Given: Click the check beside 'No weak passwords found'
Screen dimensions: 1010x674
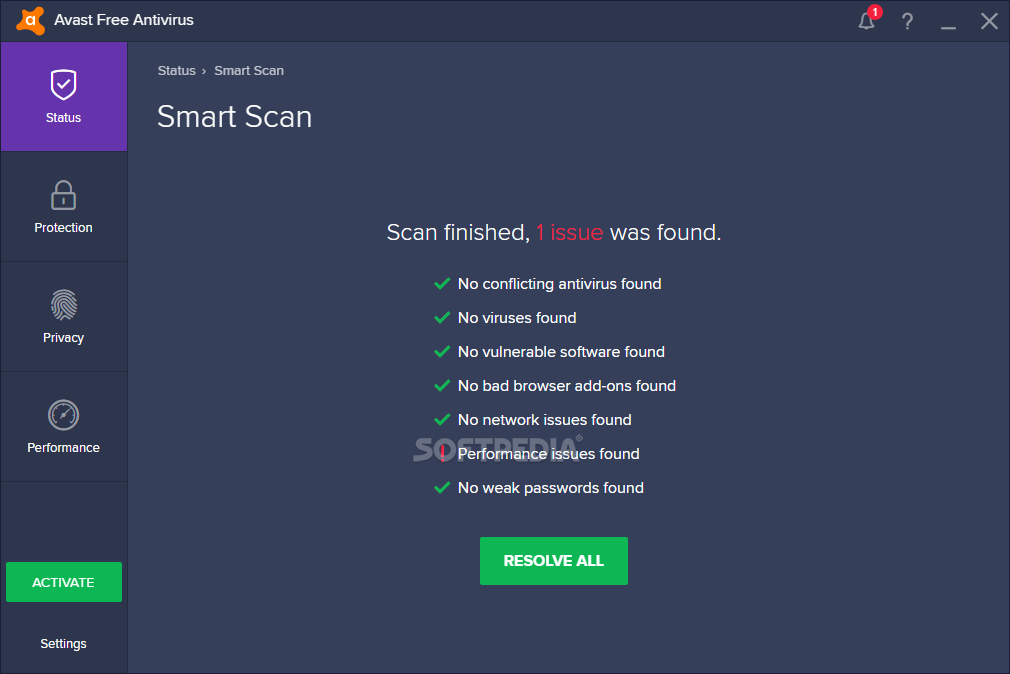Looking at the screenshot, I should tap(442, 488).
